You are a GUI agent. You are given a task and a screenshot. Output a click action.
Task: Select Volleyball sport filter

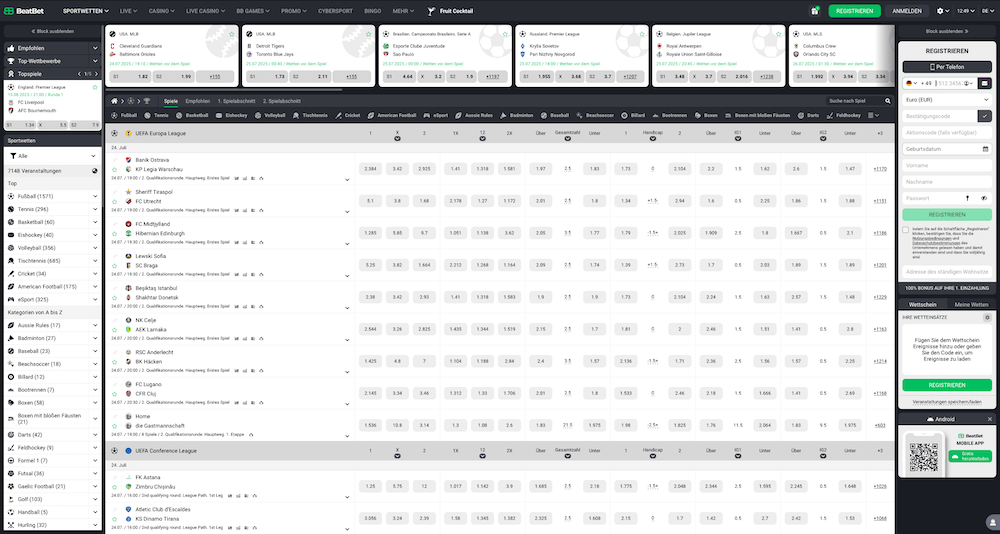click(x=270, y=115)
